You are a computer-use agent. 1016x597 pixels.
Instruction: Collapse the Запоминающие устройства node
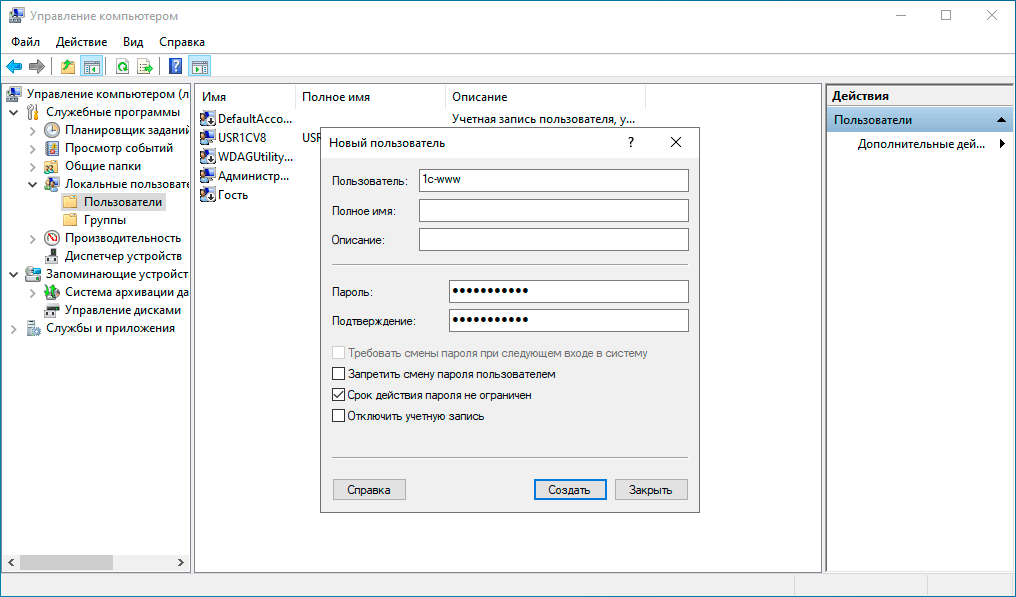[x=14, y=274]
